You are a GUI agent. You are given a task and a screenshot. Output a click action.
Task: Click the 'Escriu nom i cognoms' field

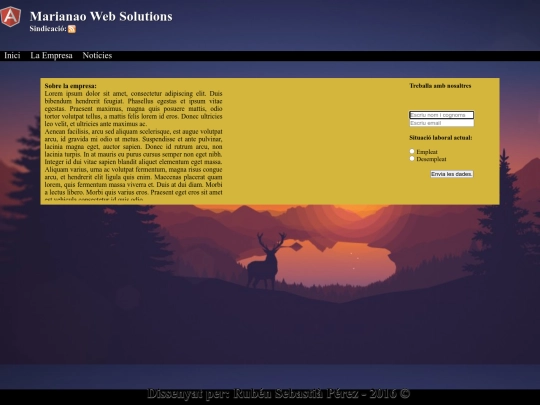click(x=442, y=115)
